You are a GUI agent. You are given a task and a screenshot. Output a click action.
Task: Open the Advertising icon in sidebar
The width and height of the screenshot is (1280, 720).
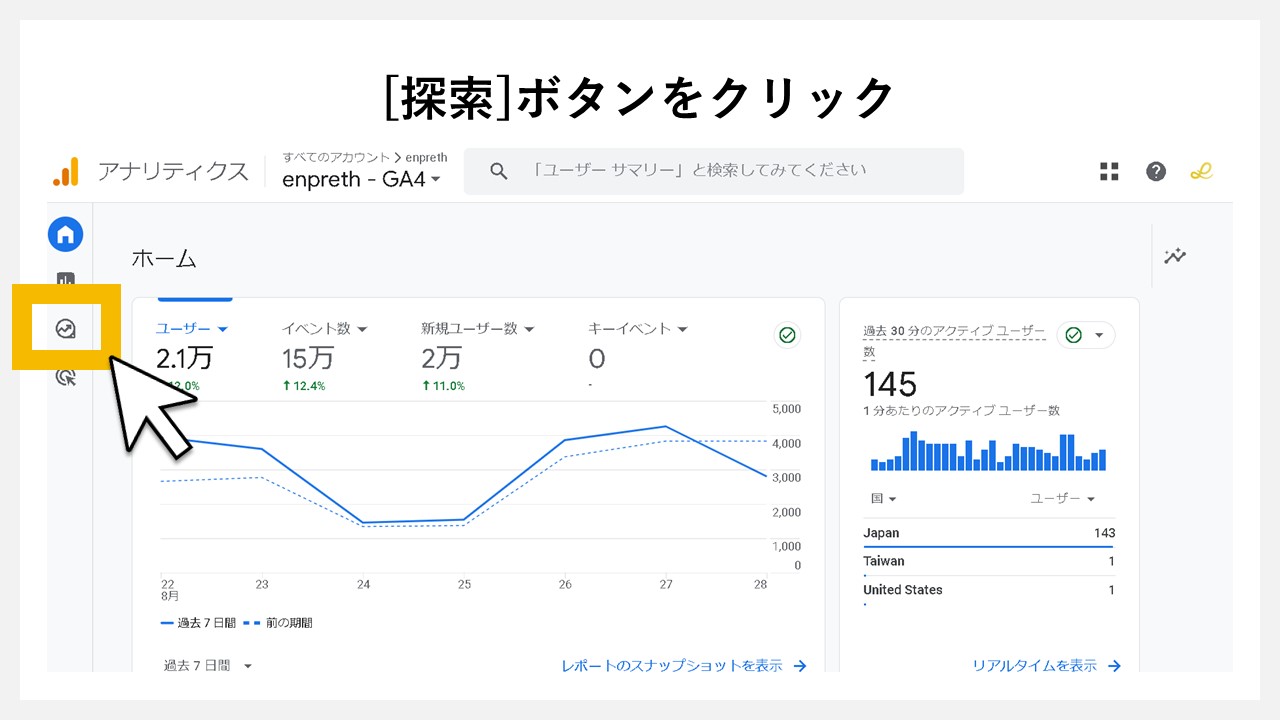66,376
